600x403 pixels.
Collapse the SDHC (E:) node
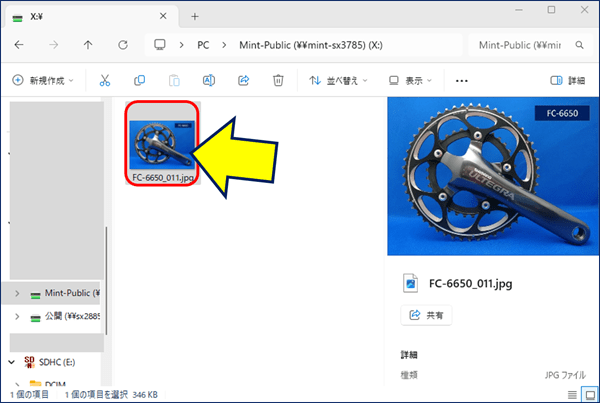[x=11, y=362]
